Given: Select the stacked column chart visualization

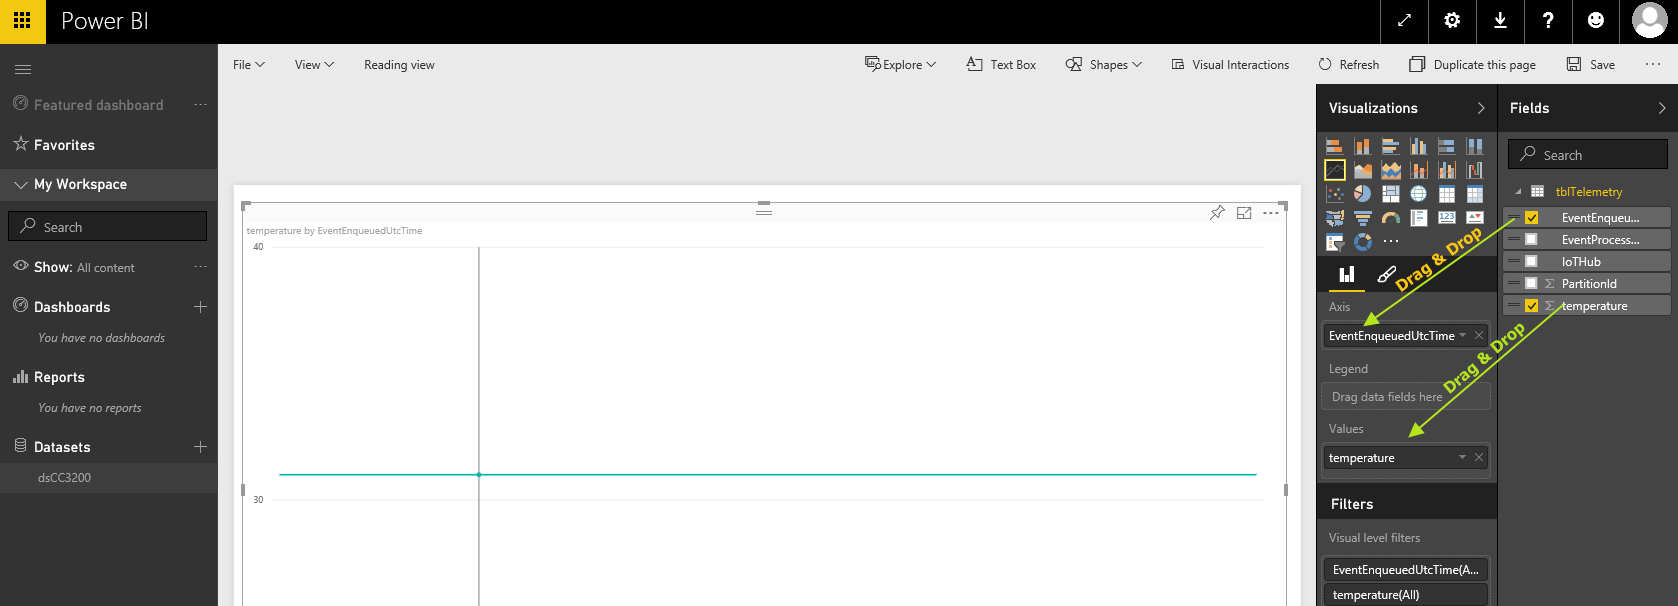Looking at the screenshot, I should (x=1362, y=146).
